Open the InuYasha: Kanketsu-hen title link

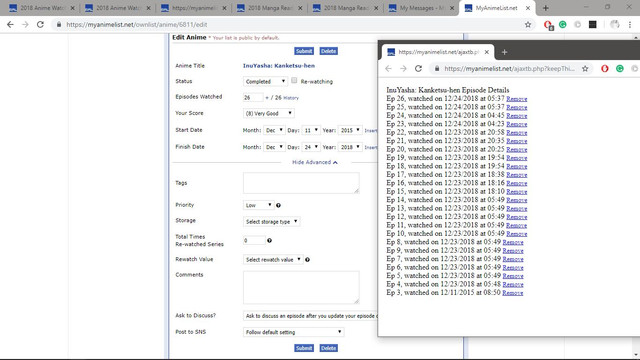tap(279, 66)
